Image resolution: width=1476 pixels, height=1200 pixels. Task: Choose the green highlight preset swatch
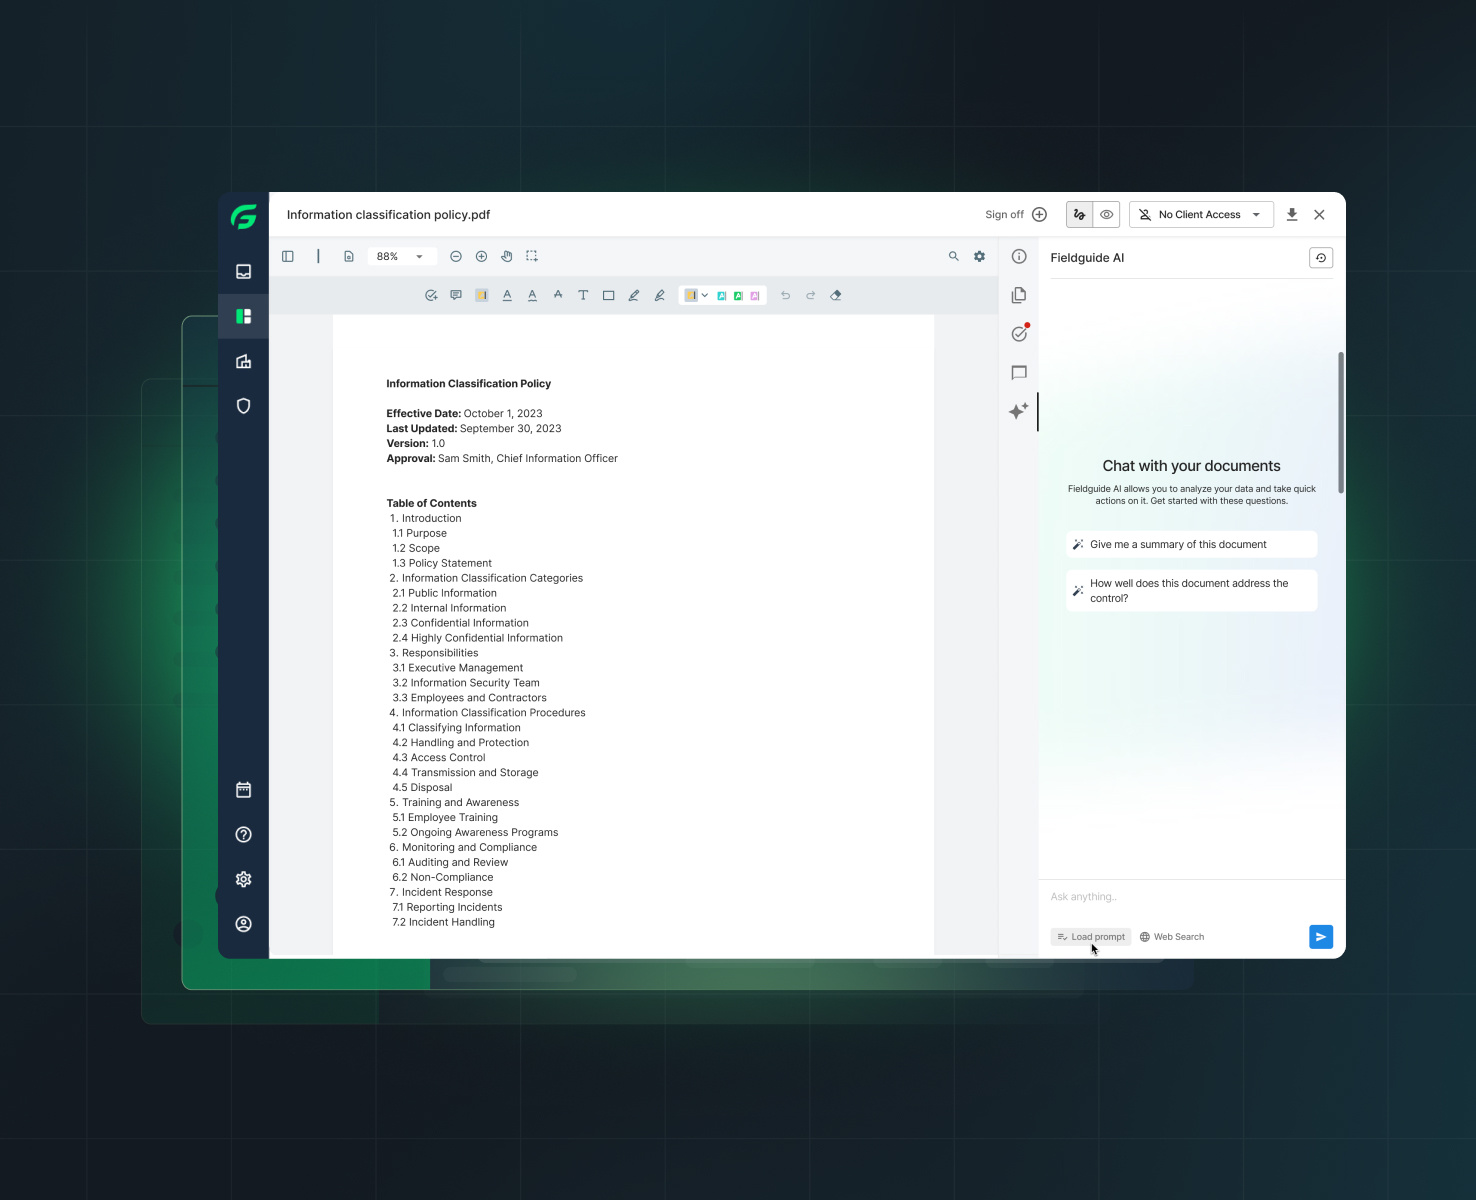738,295
